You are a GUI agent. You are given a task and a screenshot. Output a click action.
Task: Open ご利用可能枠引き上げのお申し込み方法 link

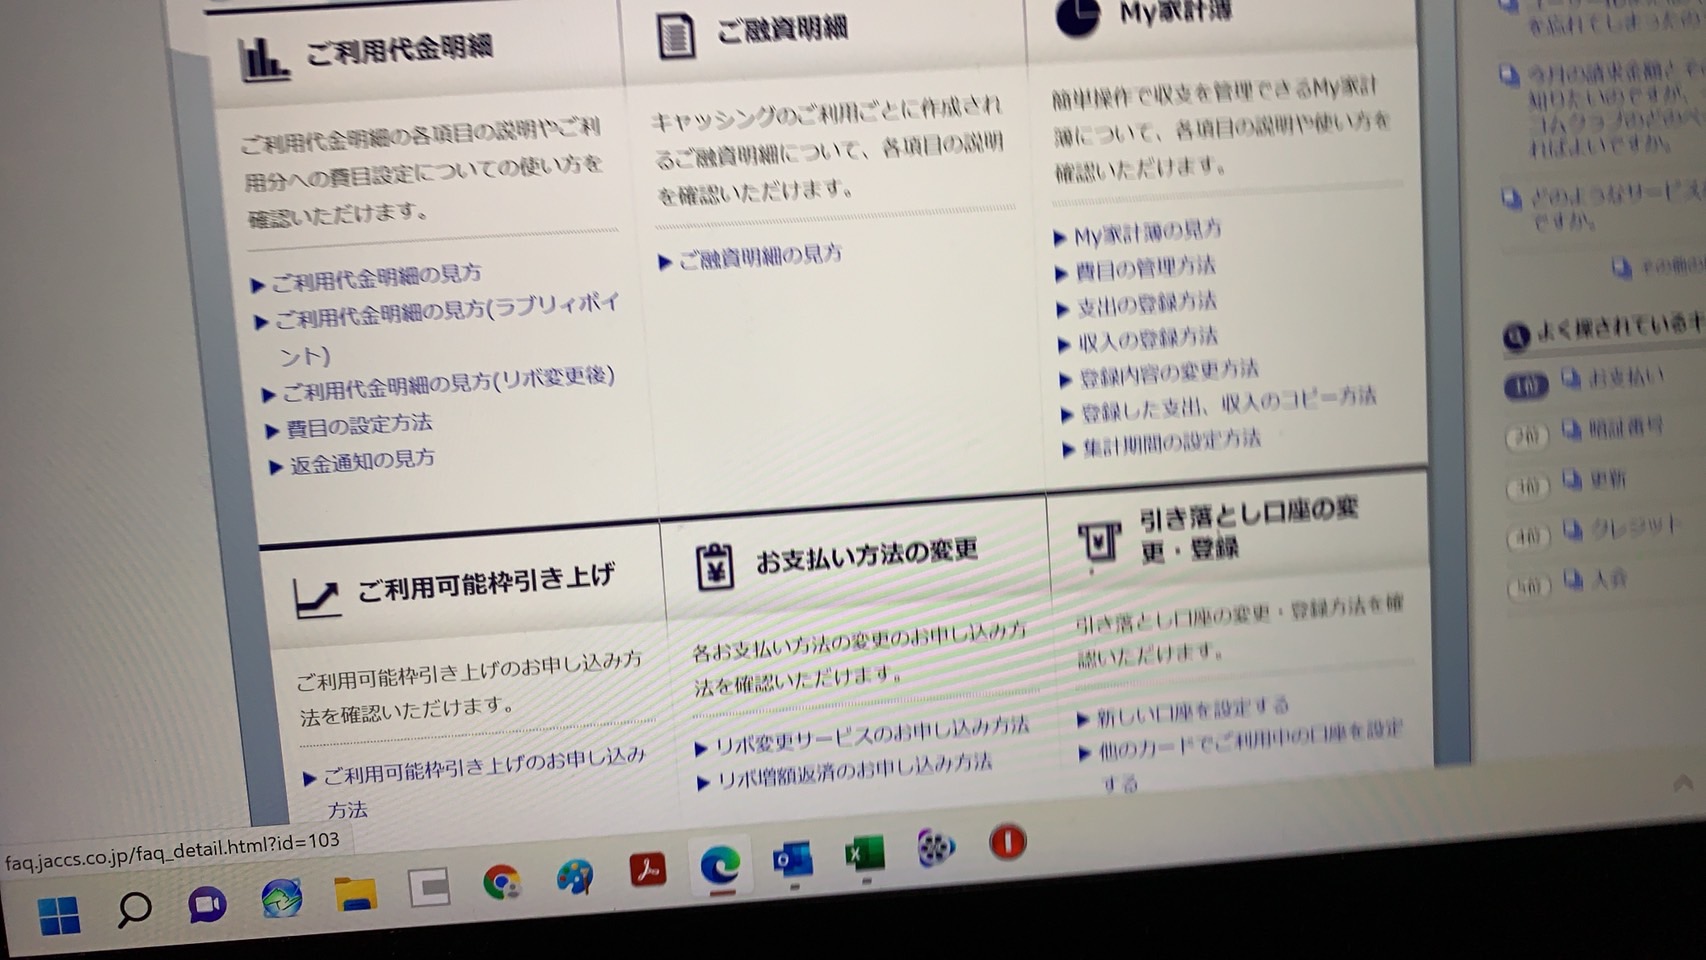484,782
